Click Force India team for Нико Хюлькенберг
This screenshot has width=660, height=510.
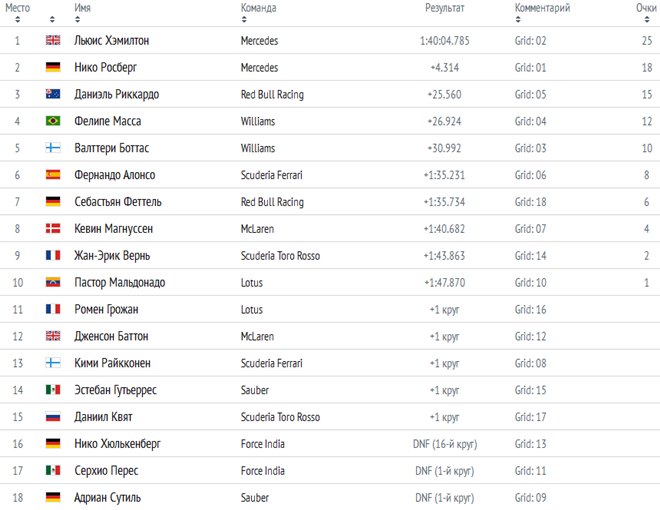(263, 444)
